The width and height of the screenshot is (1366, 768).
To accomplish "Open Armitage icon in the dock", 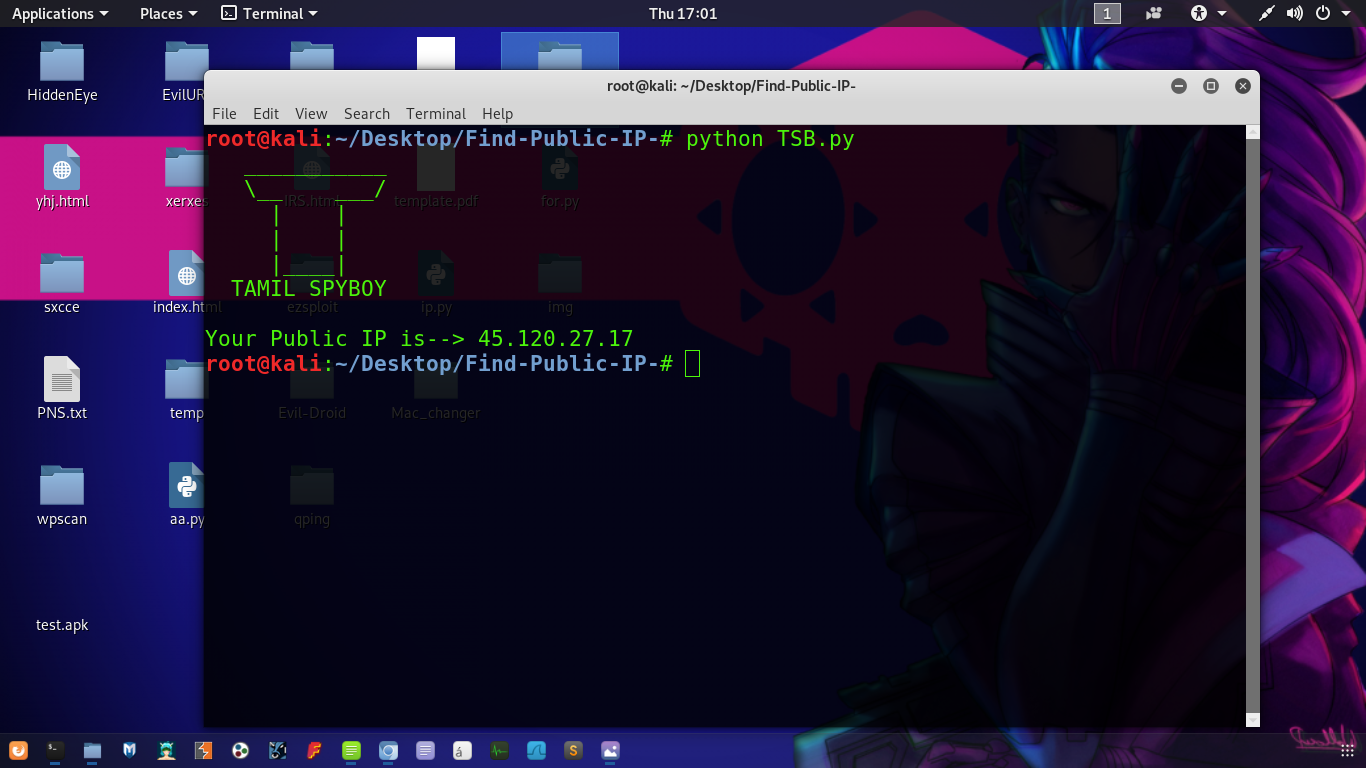I will pos(166,750).
